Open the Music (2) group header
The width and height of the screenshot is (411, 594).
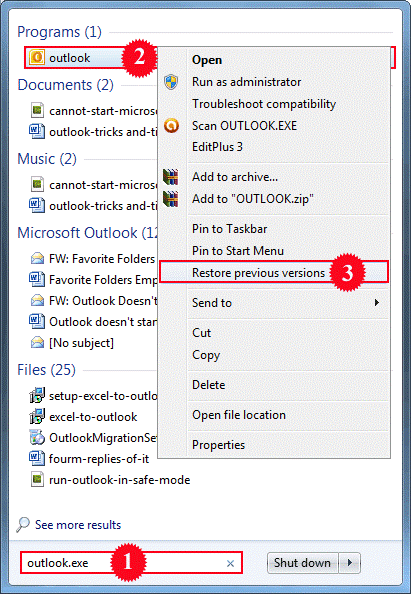pyautogui.click(x=47, y=159)
